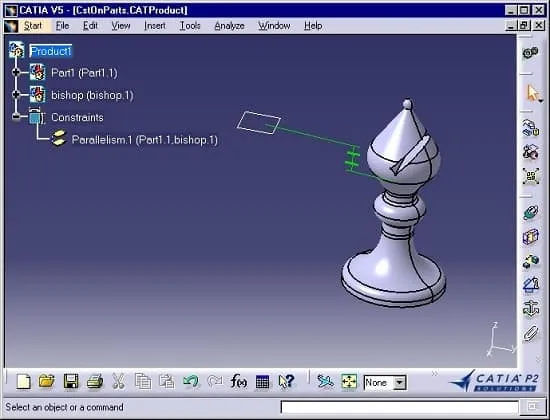Click the New document icon

pos(24,381)
